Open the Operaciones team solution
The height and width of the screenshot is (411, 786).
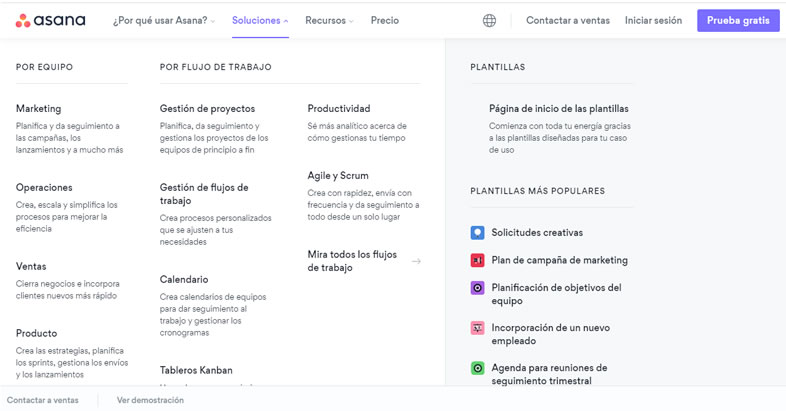coord(44,187)
